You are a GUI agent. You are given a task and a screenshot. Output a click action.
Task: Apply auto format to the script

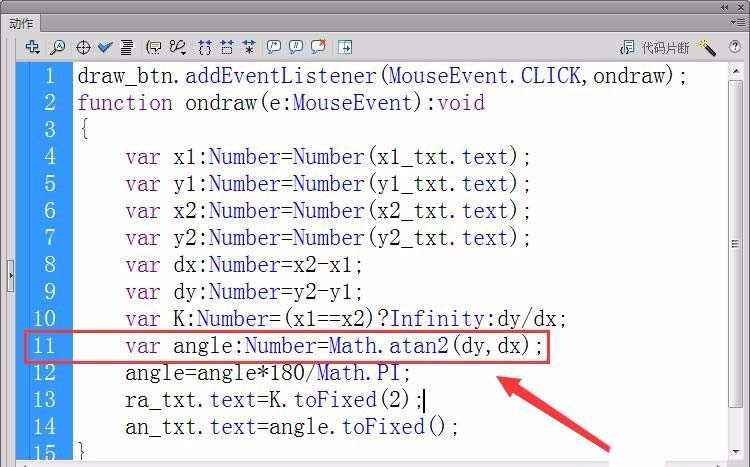[x=126, y=47]
